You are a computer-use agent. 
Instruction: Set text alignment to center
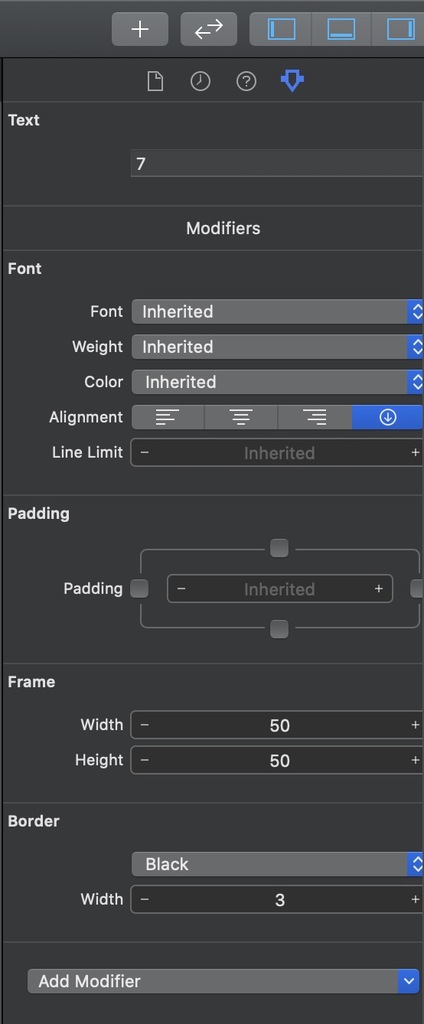click(241, 417)
